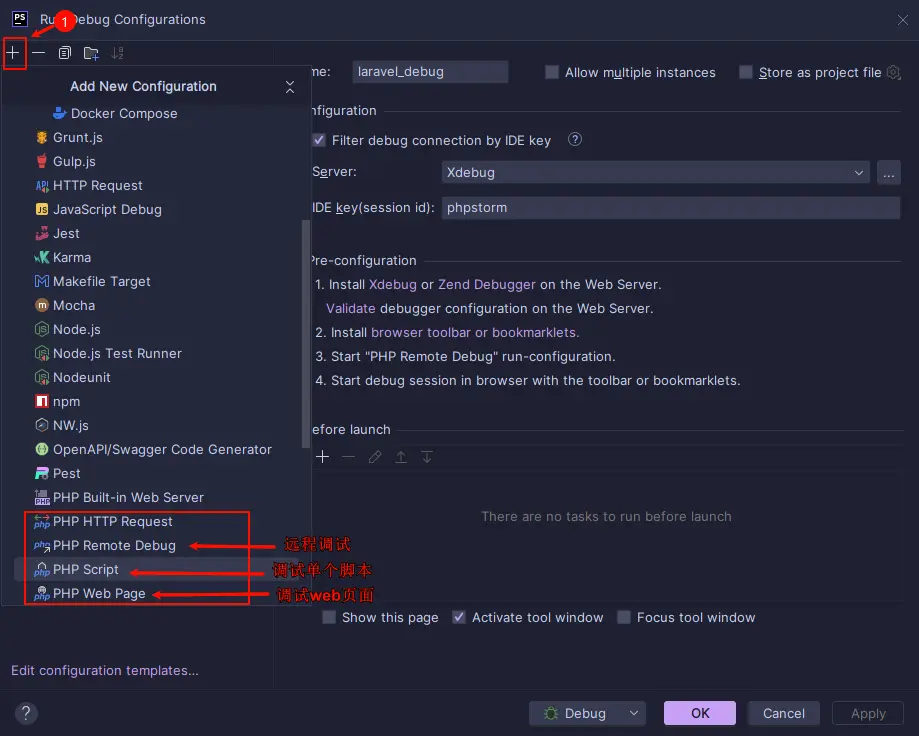Viewport: 919px width, 736px height.
Task: Click the new folder icon in toolbar
Action: tap(91, 53)
